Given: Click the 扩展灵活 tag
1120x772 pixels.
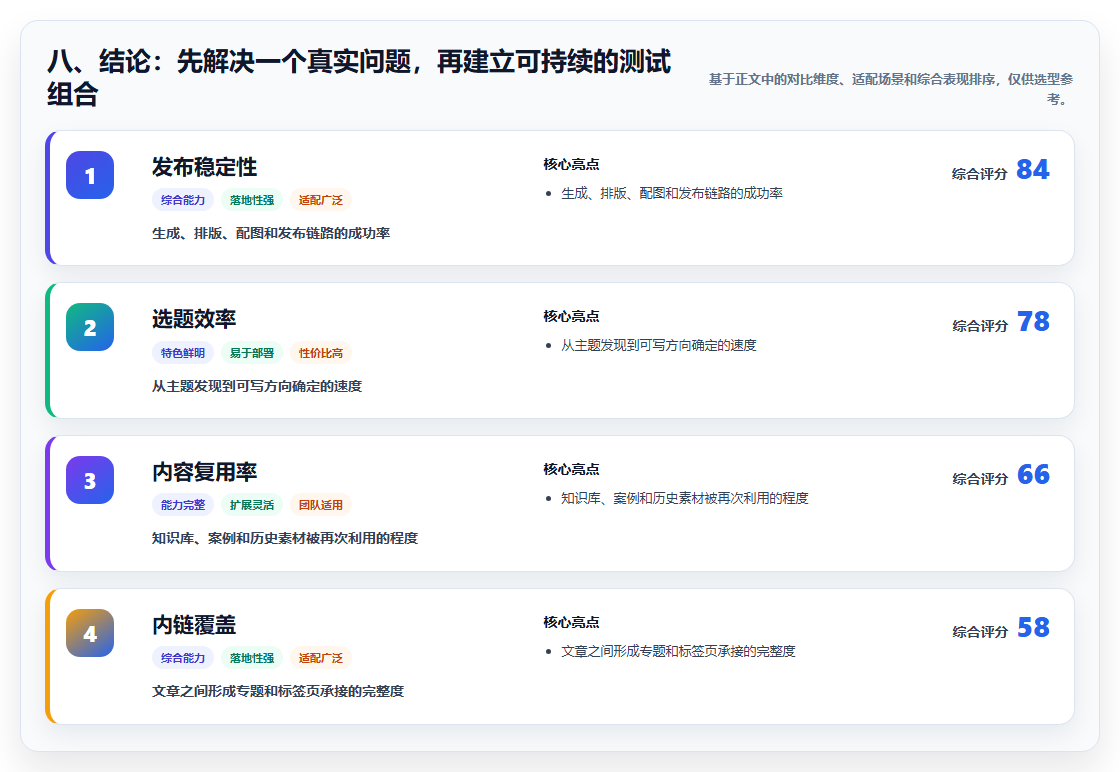Looking at the screenshot, I should 251,505.
